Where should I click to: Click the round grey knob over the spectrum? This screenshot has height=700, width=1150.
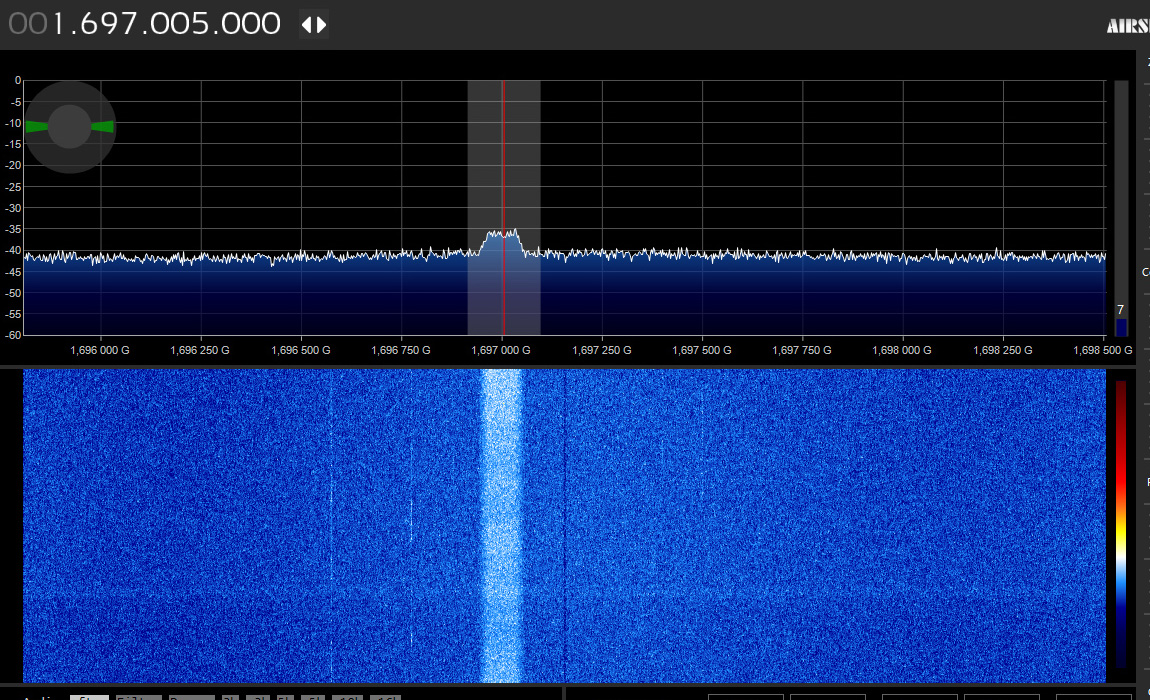(70, 126)
